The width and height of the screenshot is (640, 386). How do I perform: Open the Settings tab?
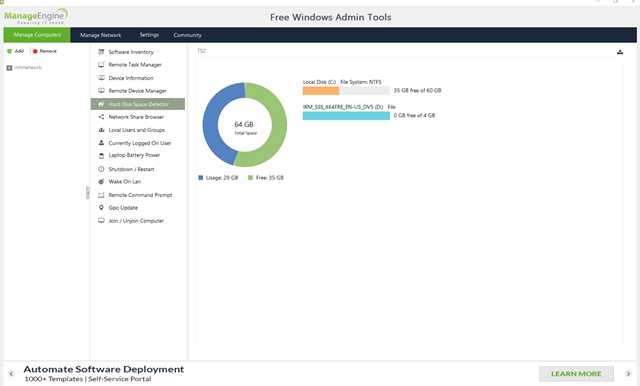(x=149, y=35)
